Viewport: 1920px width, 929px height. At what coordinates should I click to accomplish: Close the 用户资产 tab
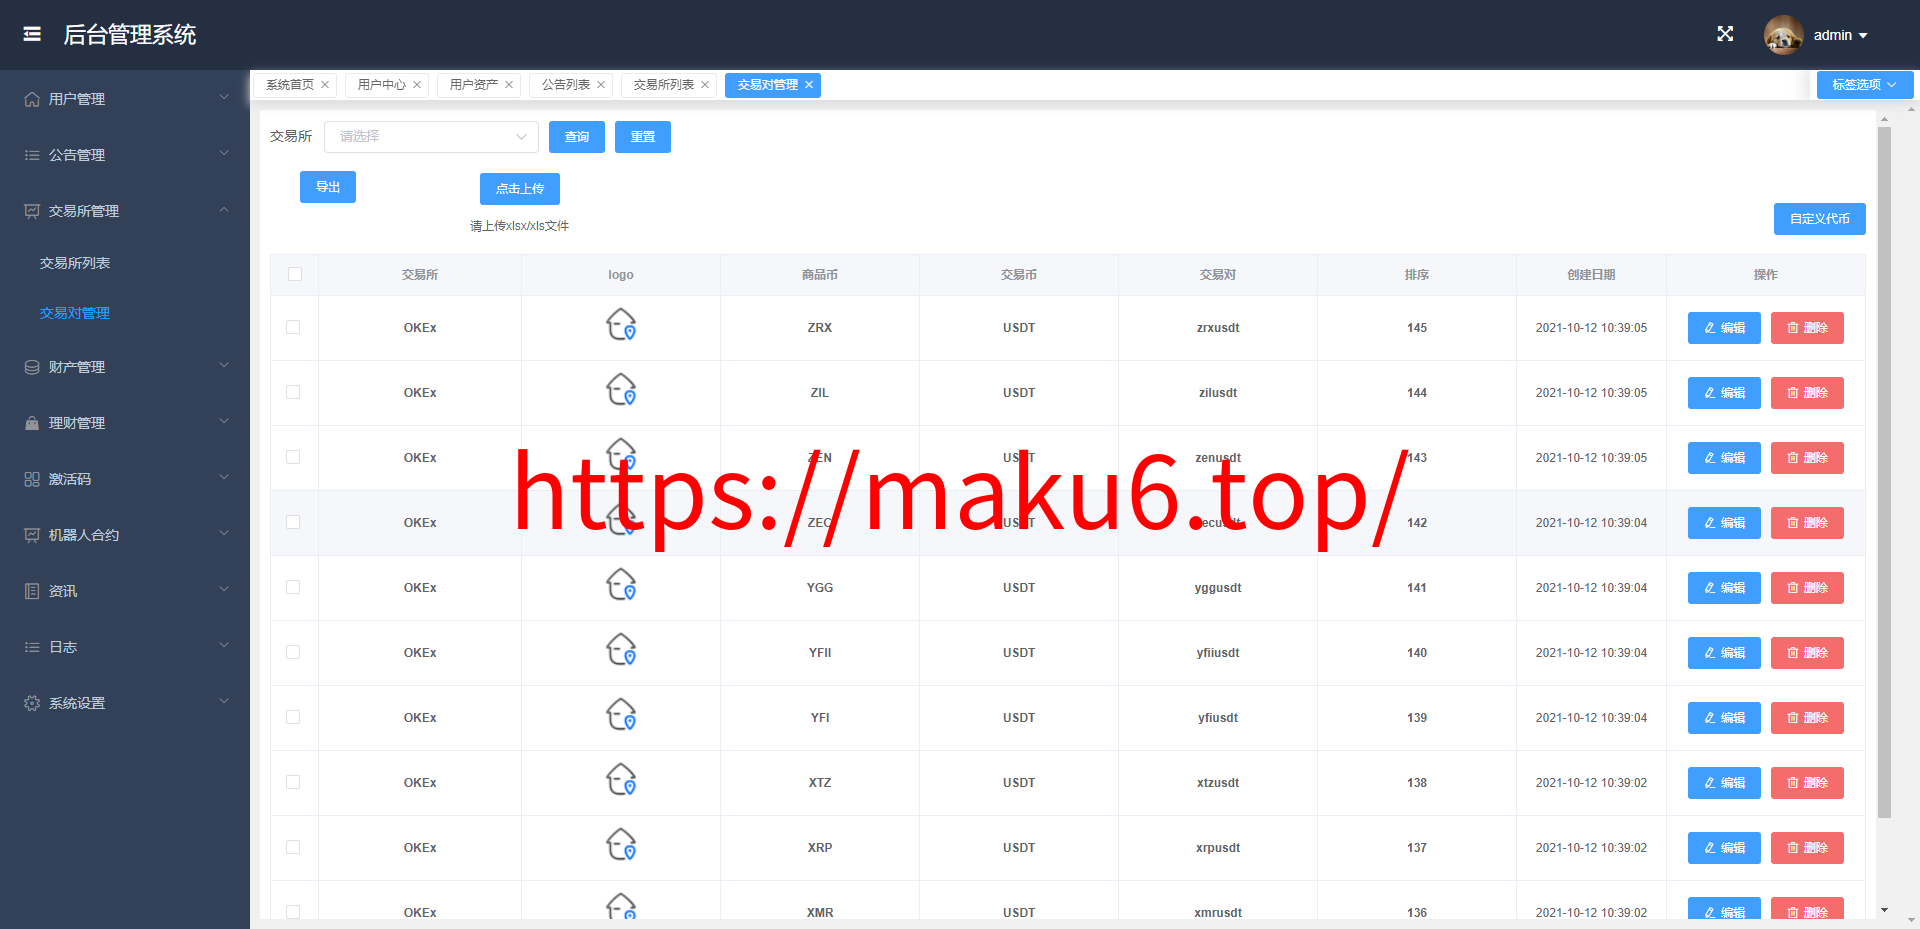tap(509, 85)
